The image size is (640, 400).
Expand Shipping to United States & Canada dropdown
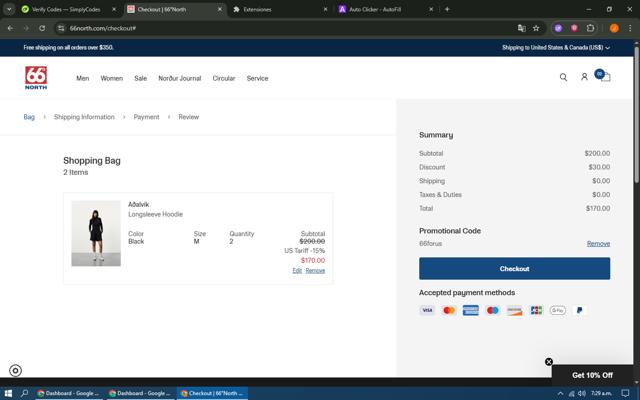556,48
